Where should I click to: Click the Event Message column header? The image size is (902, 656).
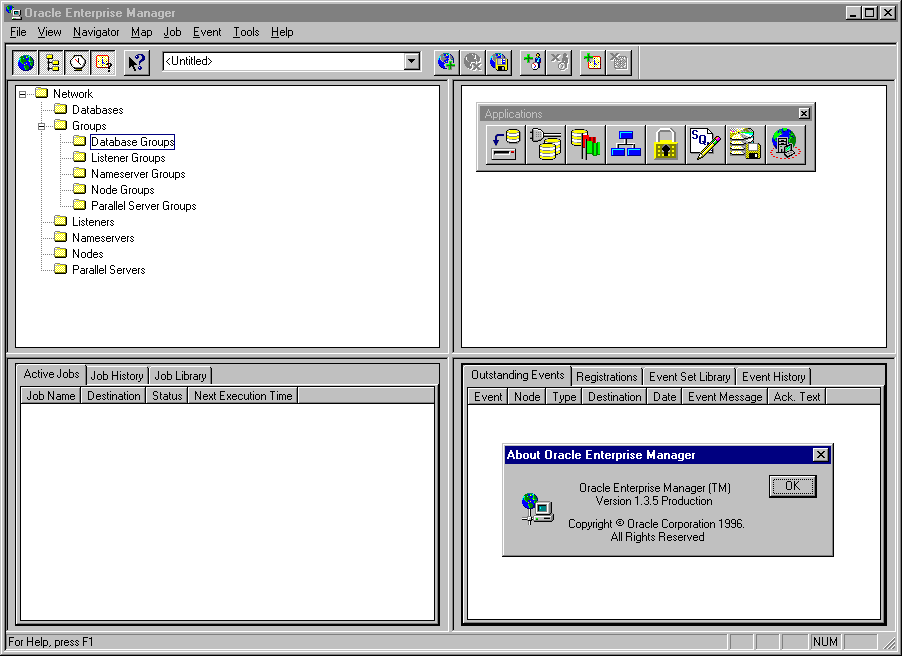pyautogui.click(x=725, y=397)
